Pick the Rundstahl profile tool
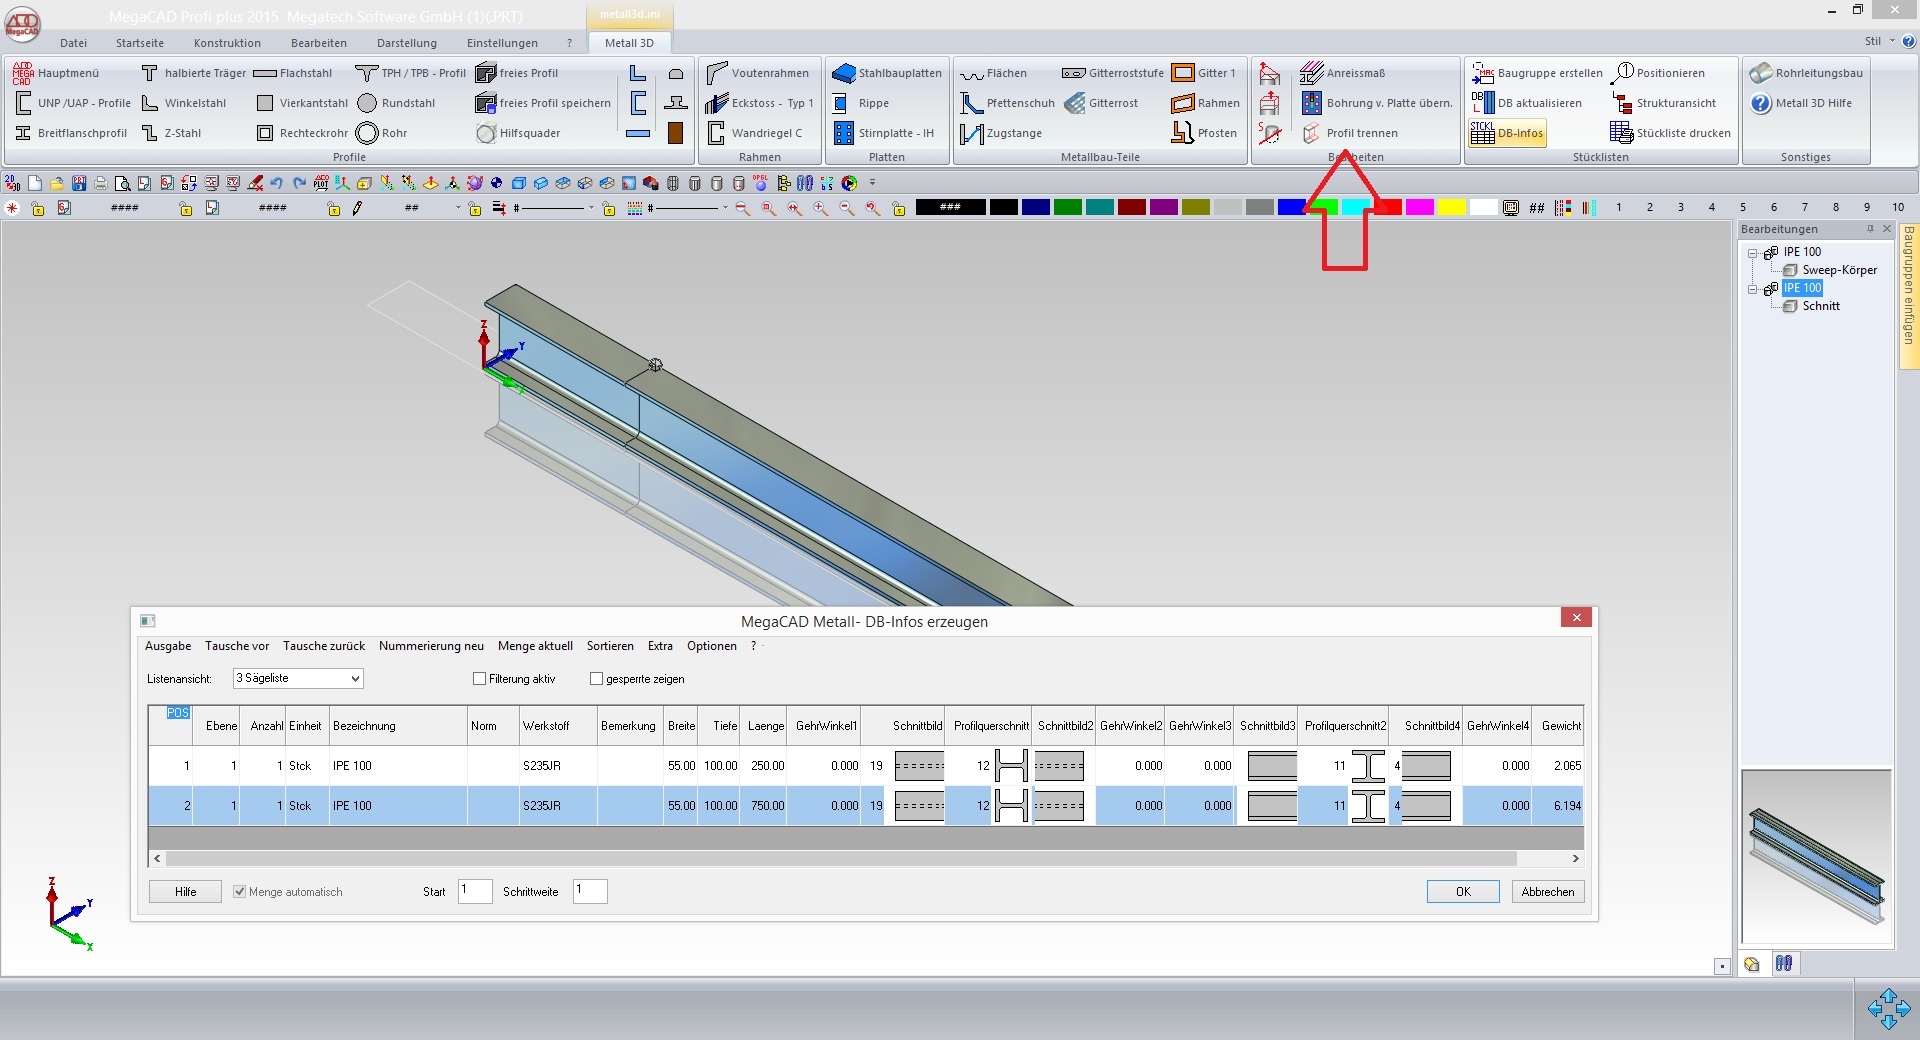This screenshot has height=1040, width=1920. (x=396, y=103)
